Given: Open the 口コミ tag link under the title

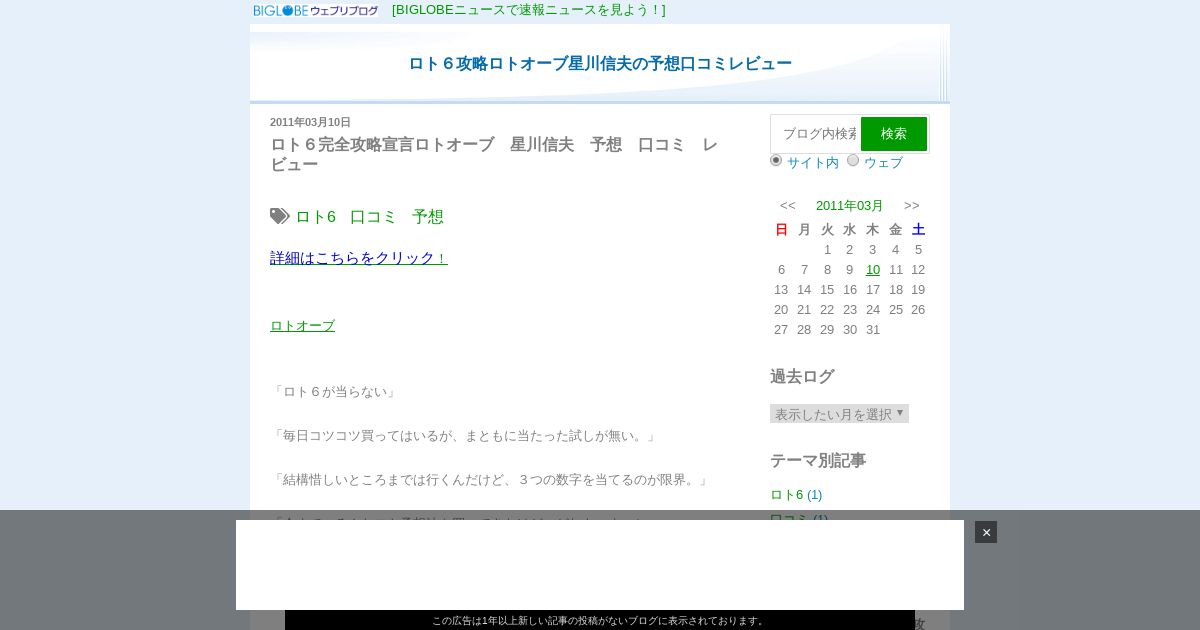Looking at the screenshot, I should [x=373, y=217].
